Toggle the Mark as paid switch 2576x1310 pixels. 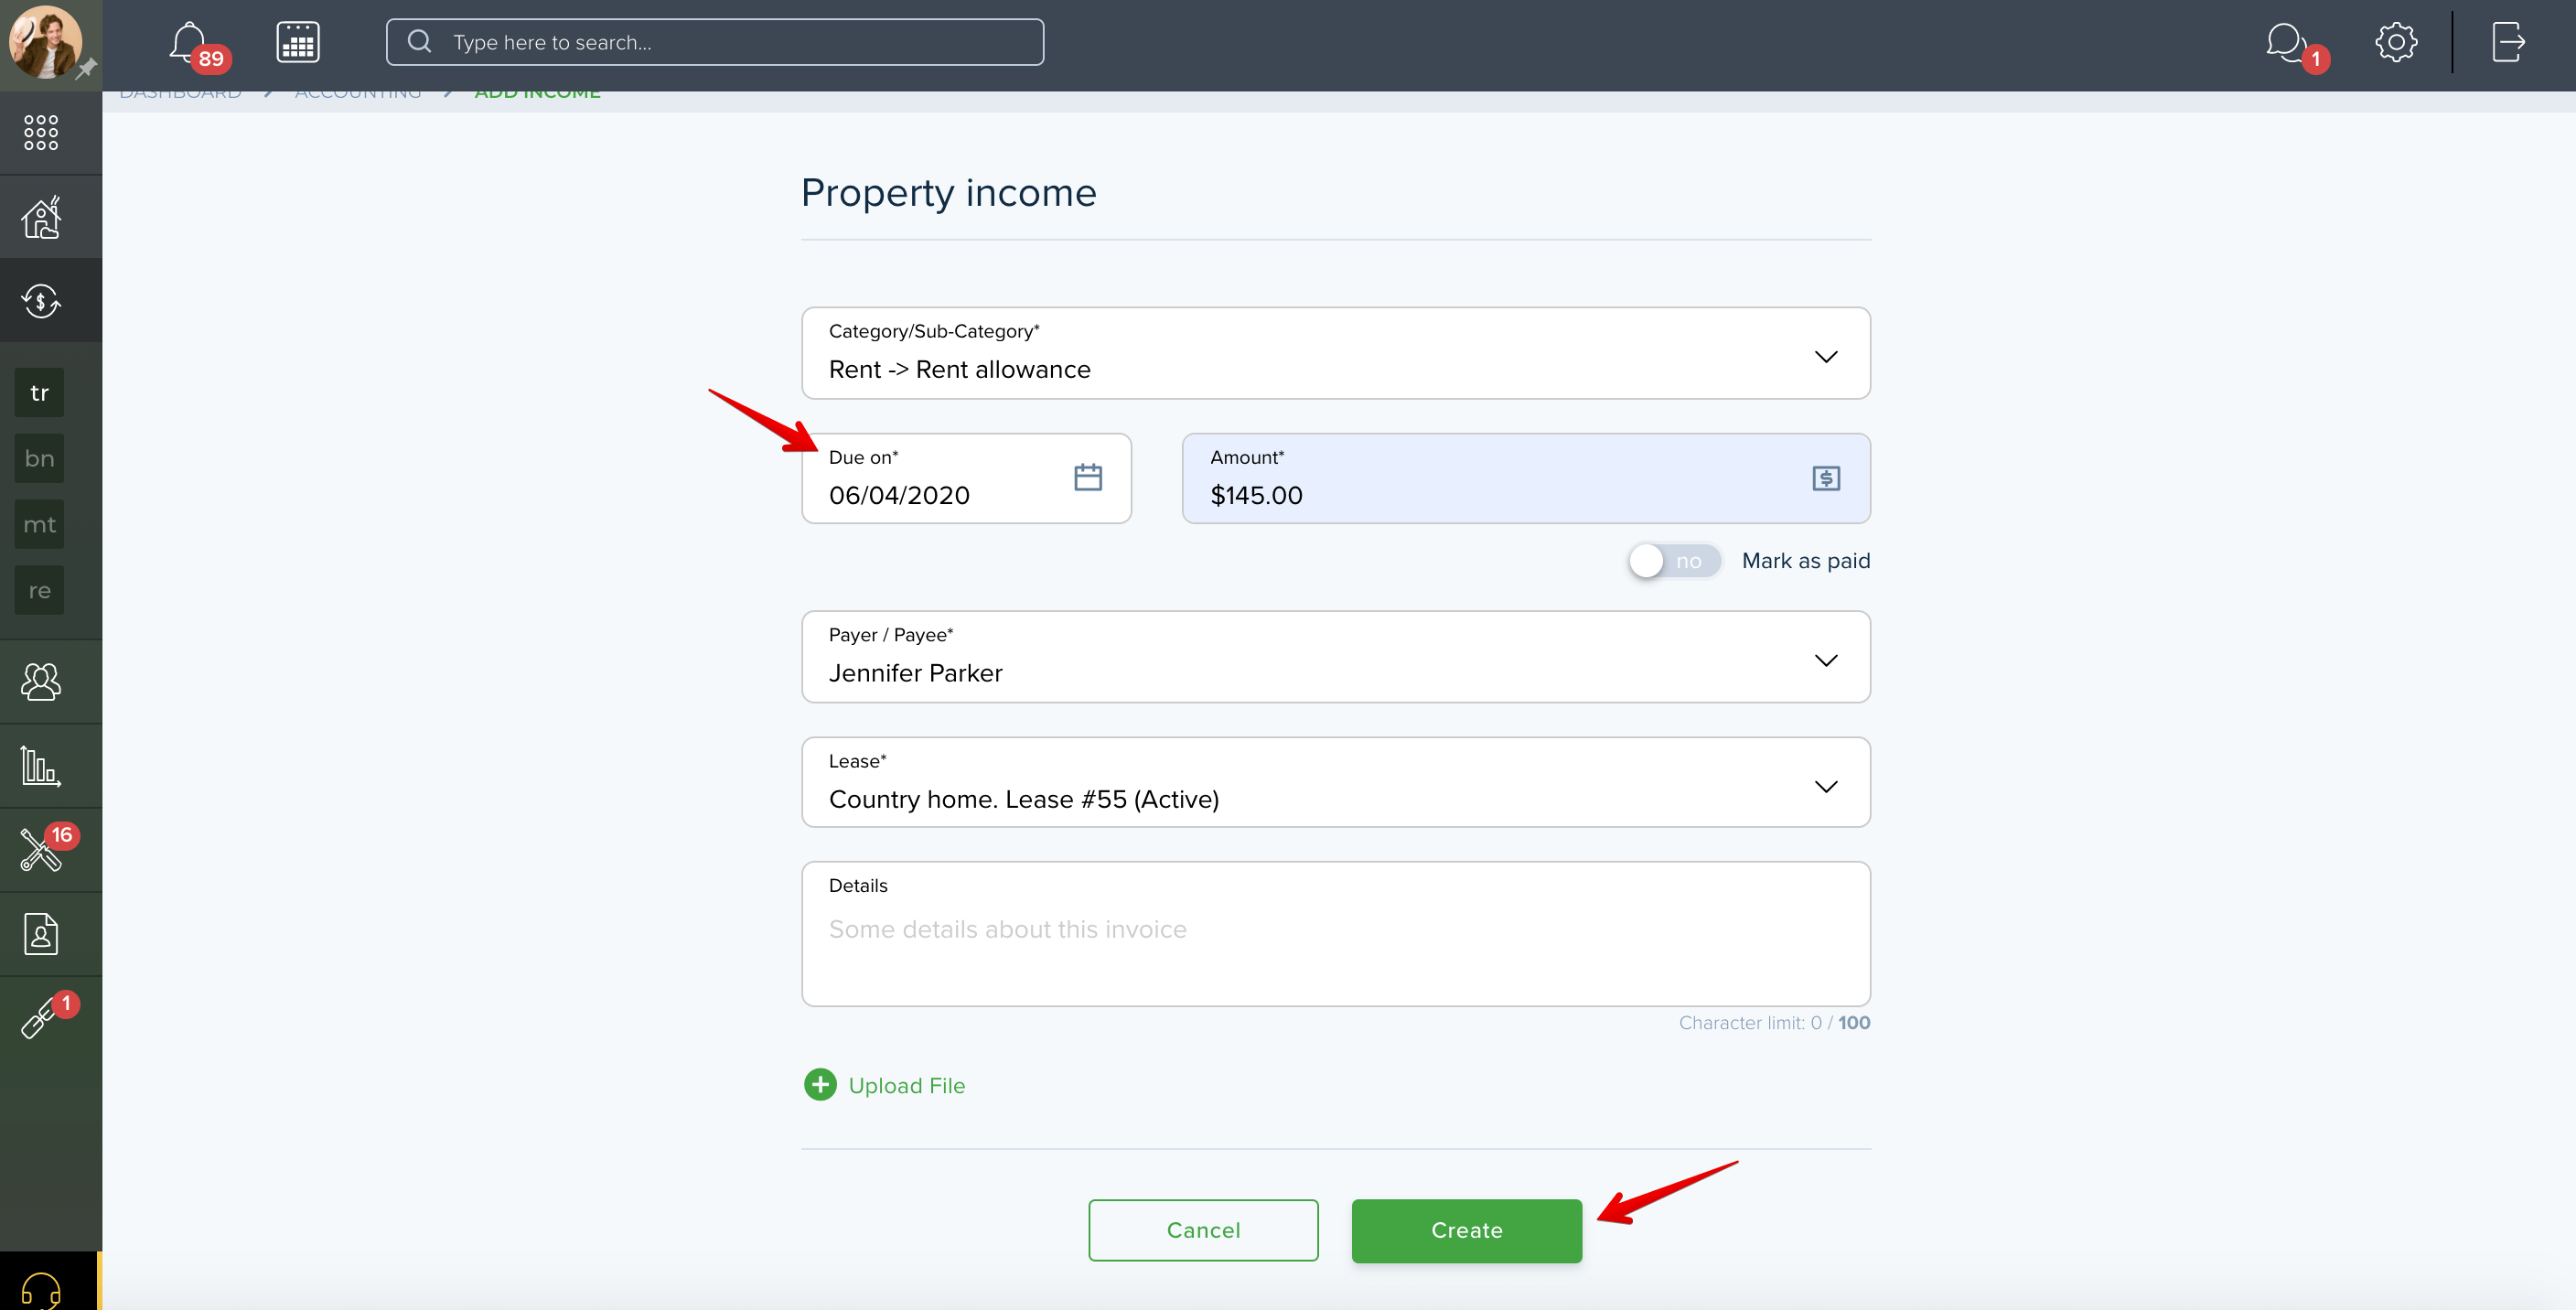click(1675, 561)
